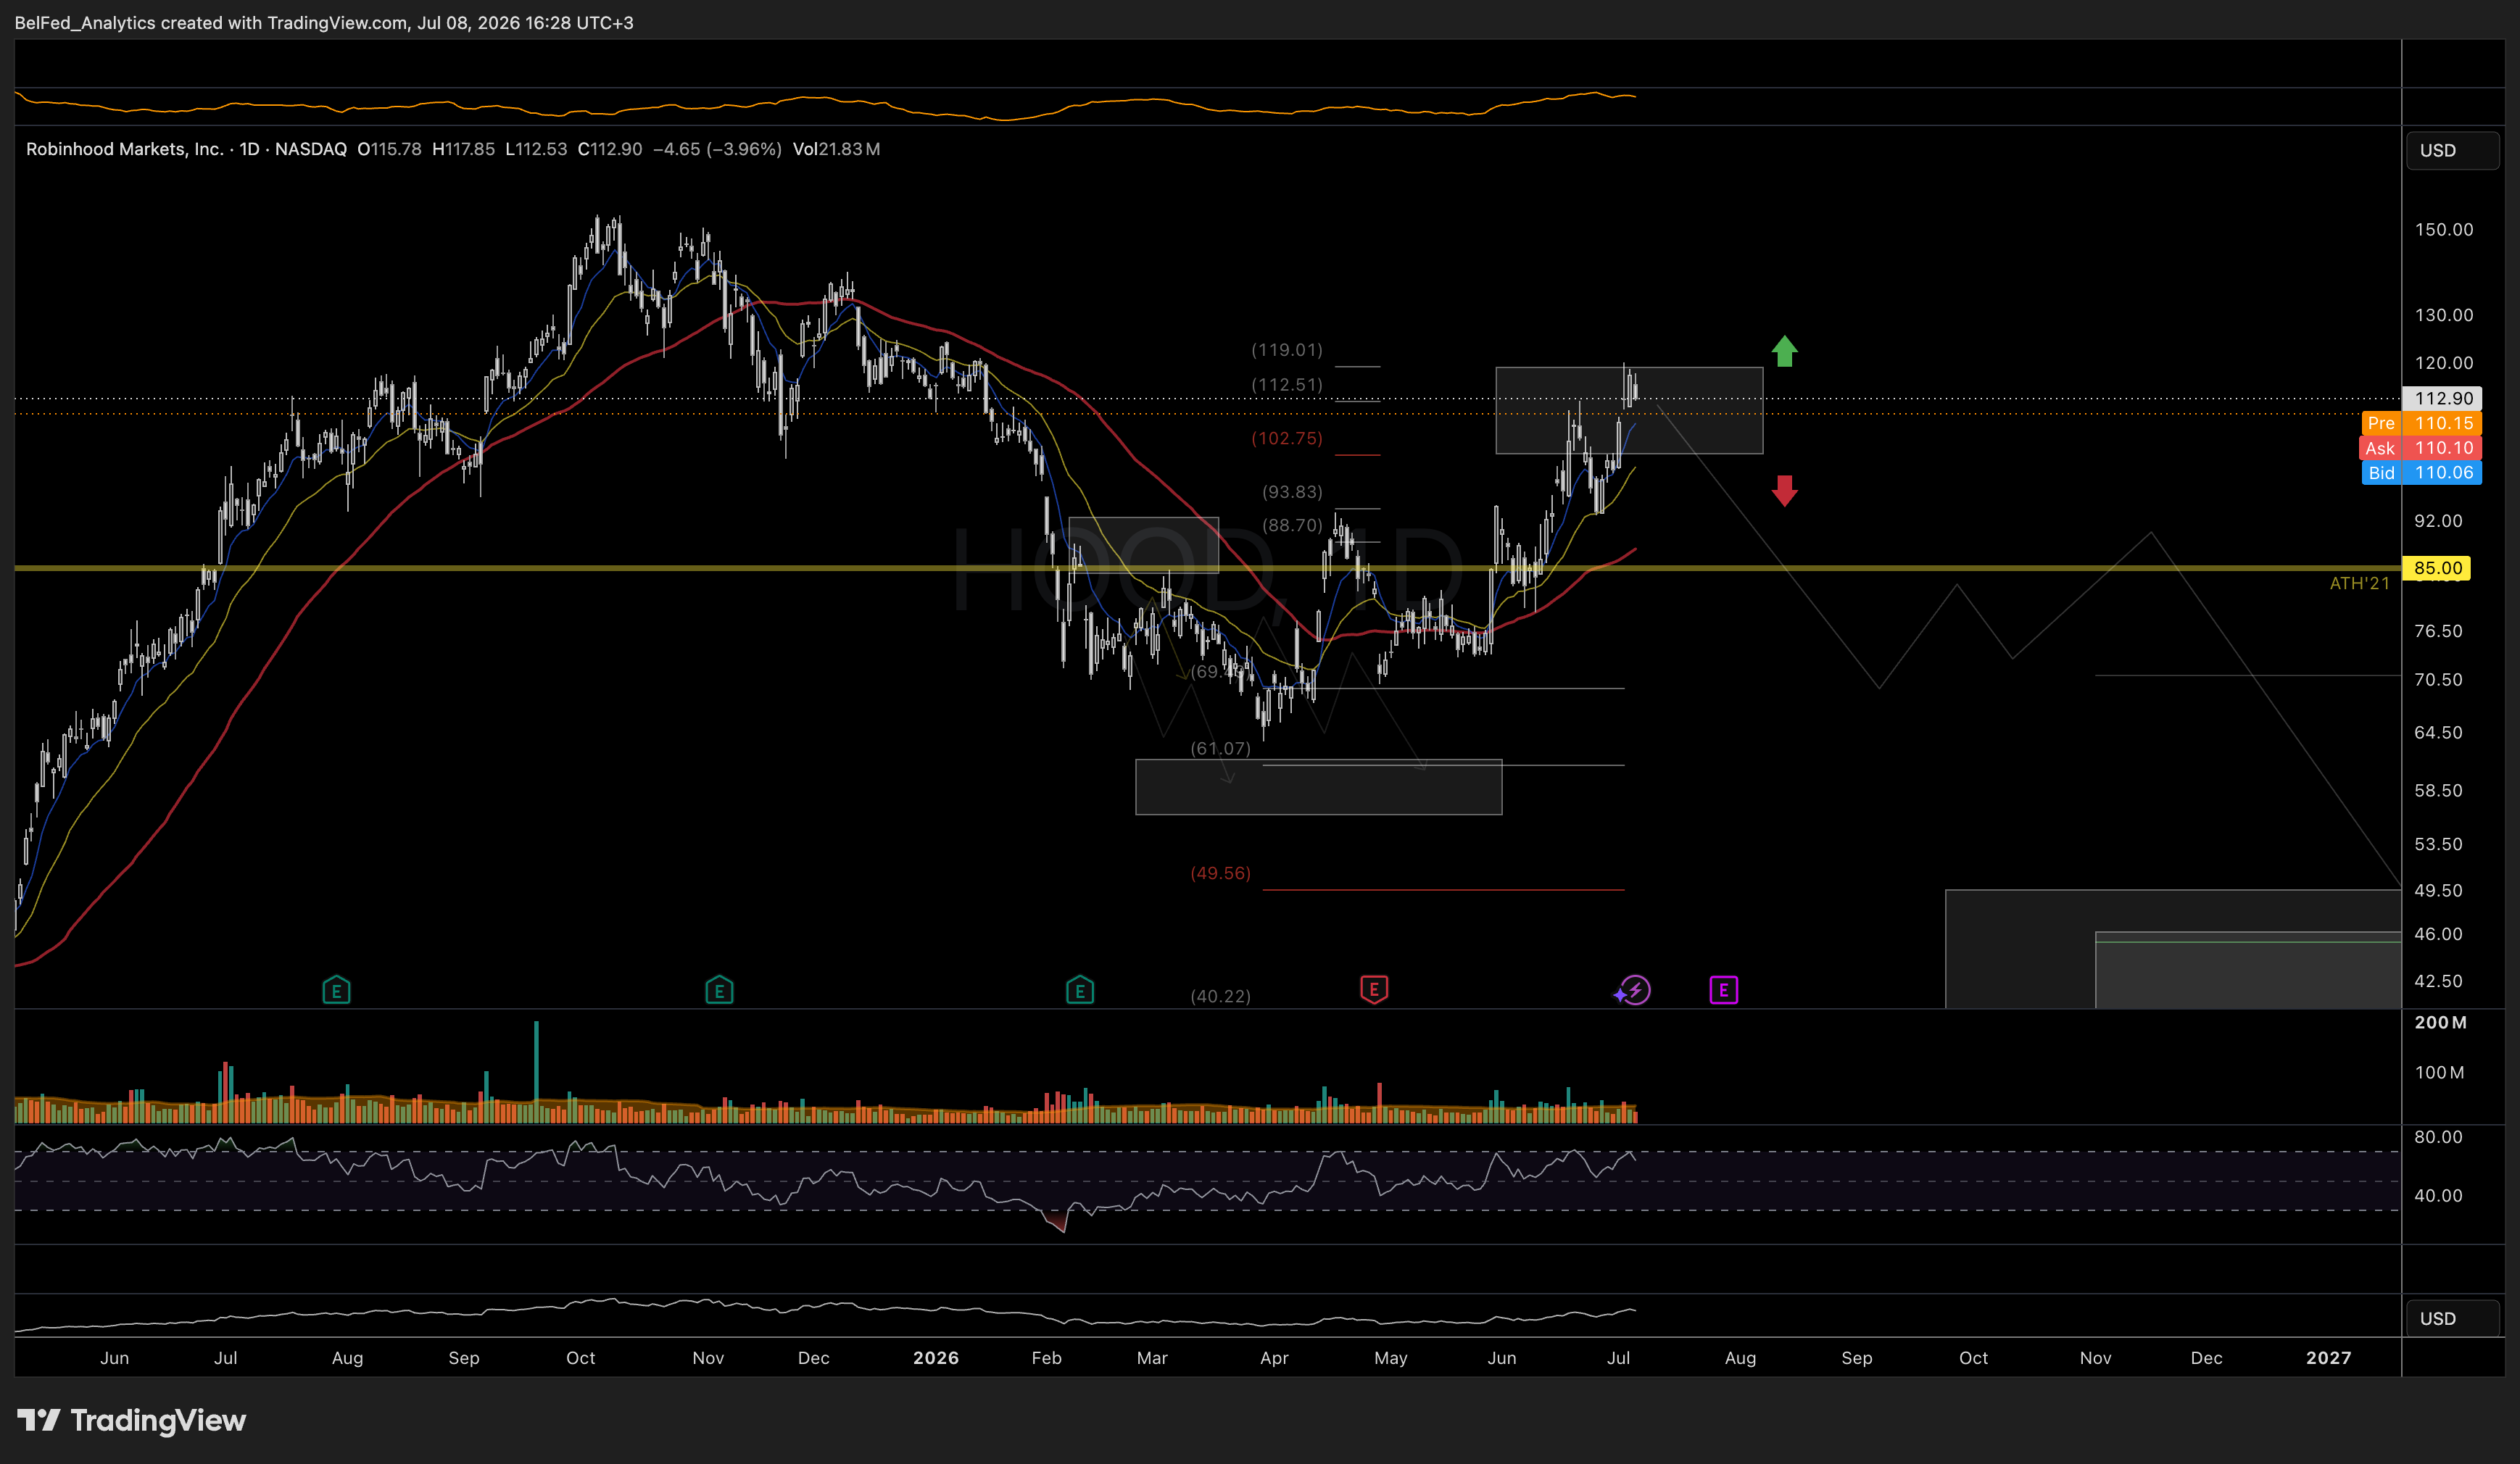Click the 80.00 RSI axis label

(x=2438, y=1137)
